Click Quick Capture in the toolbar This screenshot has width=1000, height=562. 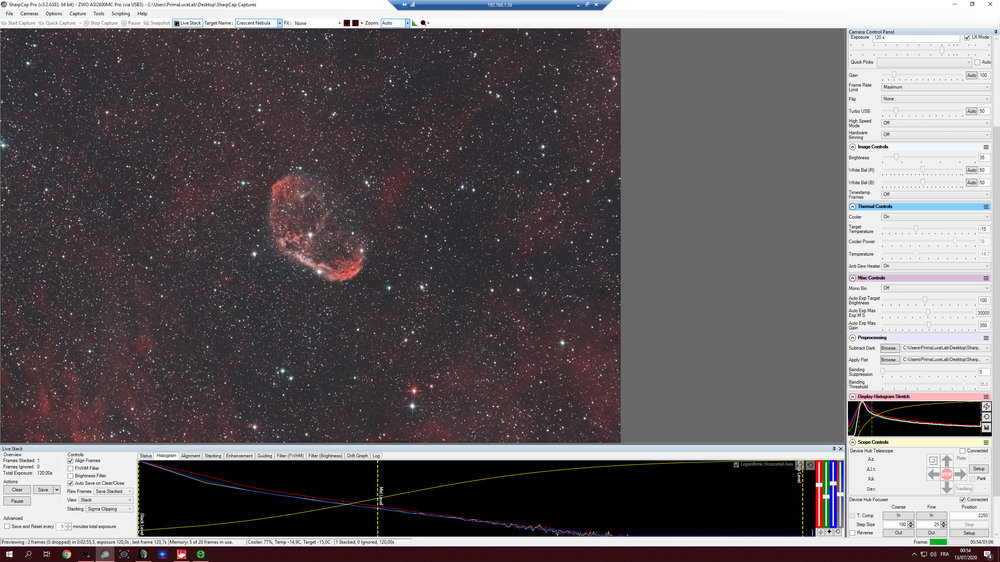tap(57, 23)
